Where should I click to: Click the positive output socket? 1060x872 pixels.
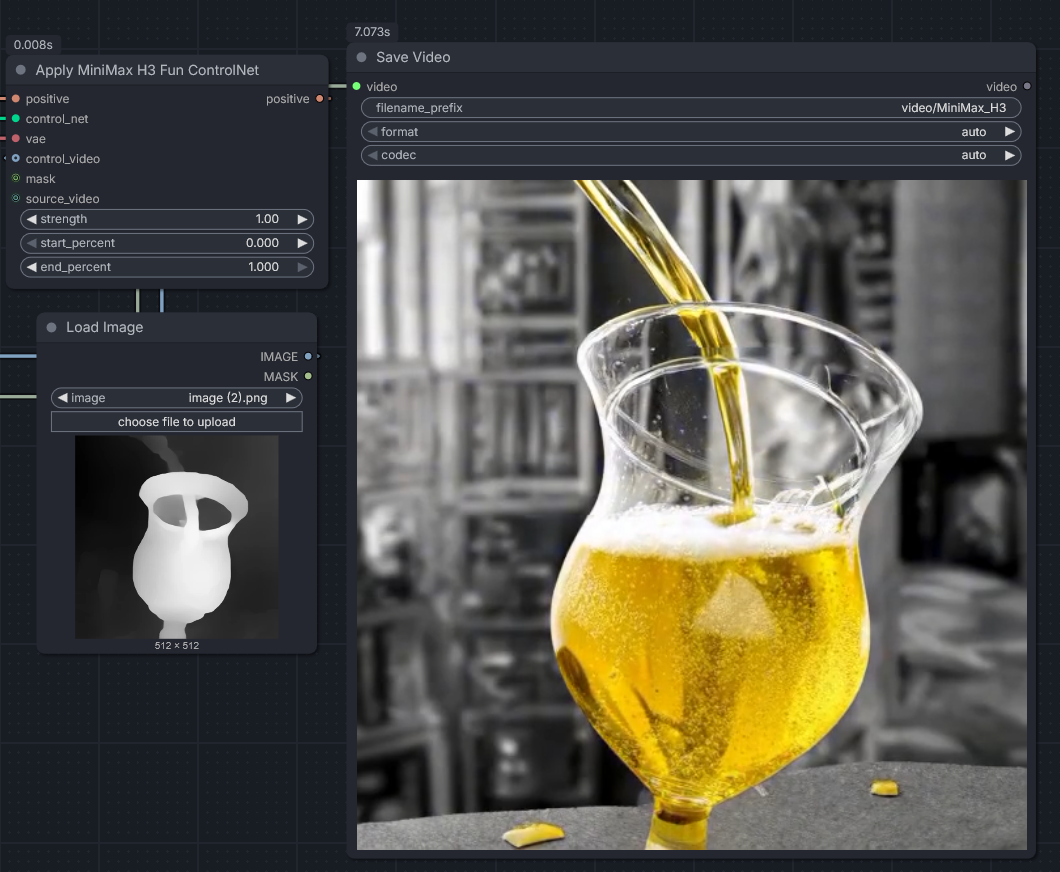point(319,99)
